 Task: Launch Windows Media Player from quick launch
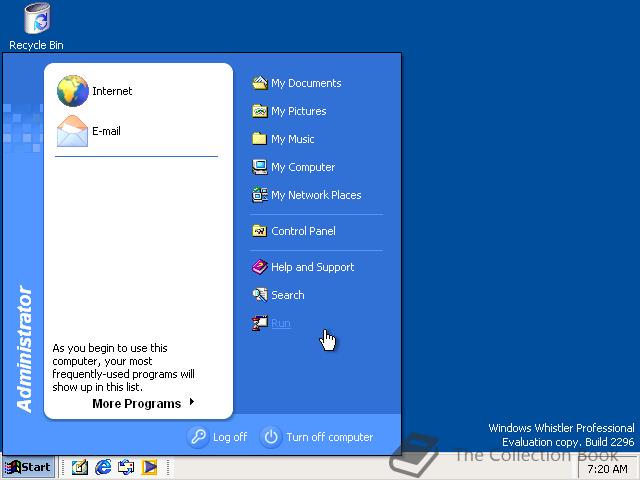coord(149,467)
